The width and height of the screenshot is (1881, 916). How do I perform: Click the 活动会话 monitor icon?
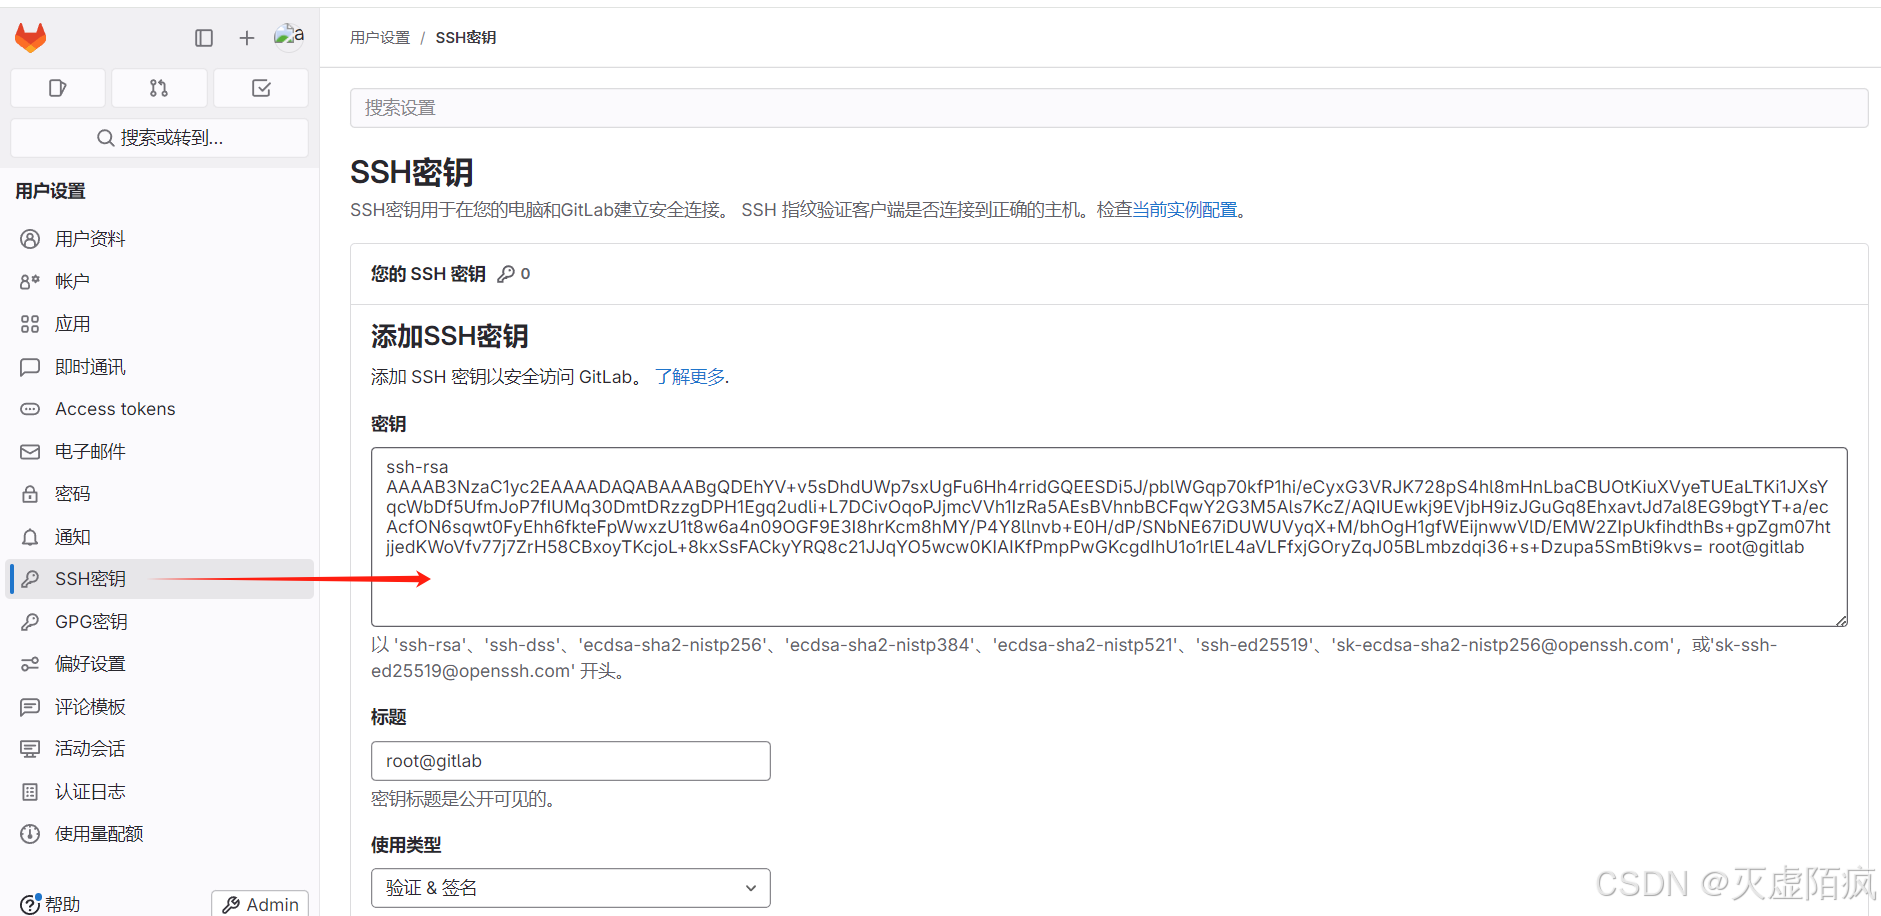pyautogui.click(x=30, y=749)
